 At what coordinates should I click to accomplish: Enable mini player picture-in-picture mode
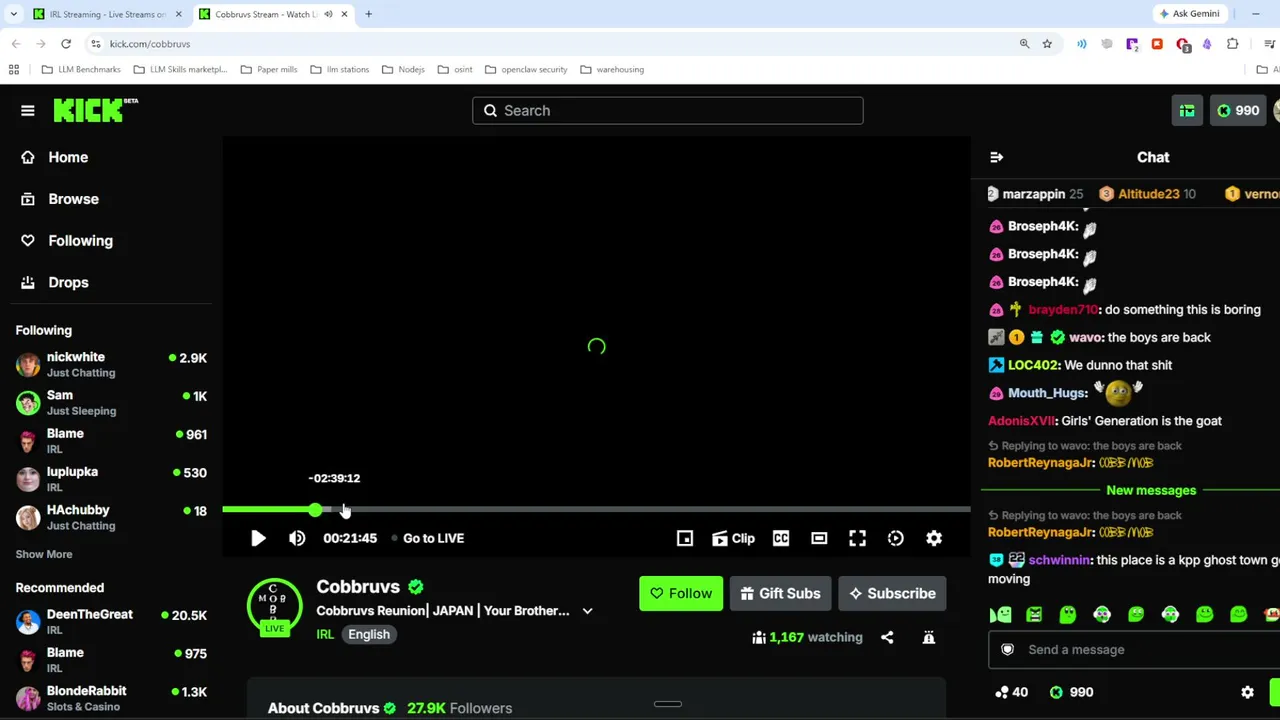[x=685, y=538]
